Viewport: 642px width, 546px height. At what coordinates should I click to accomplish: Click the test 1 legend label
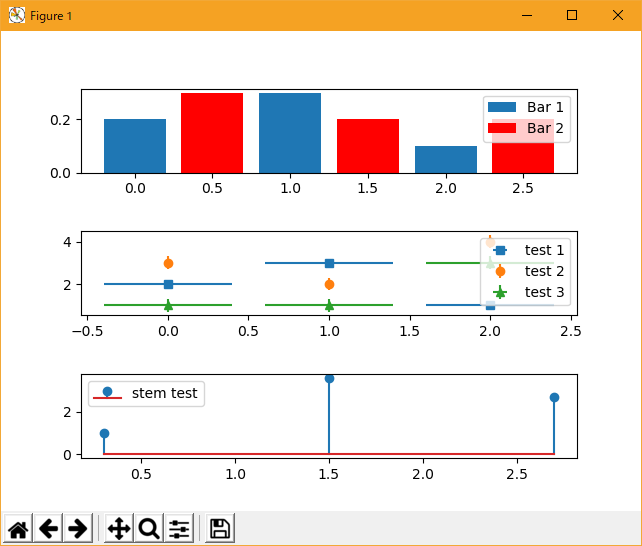point(544,250)
